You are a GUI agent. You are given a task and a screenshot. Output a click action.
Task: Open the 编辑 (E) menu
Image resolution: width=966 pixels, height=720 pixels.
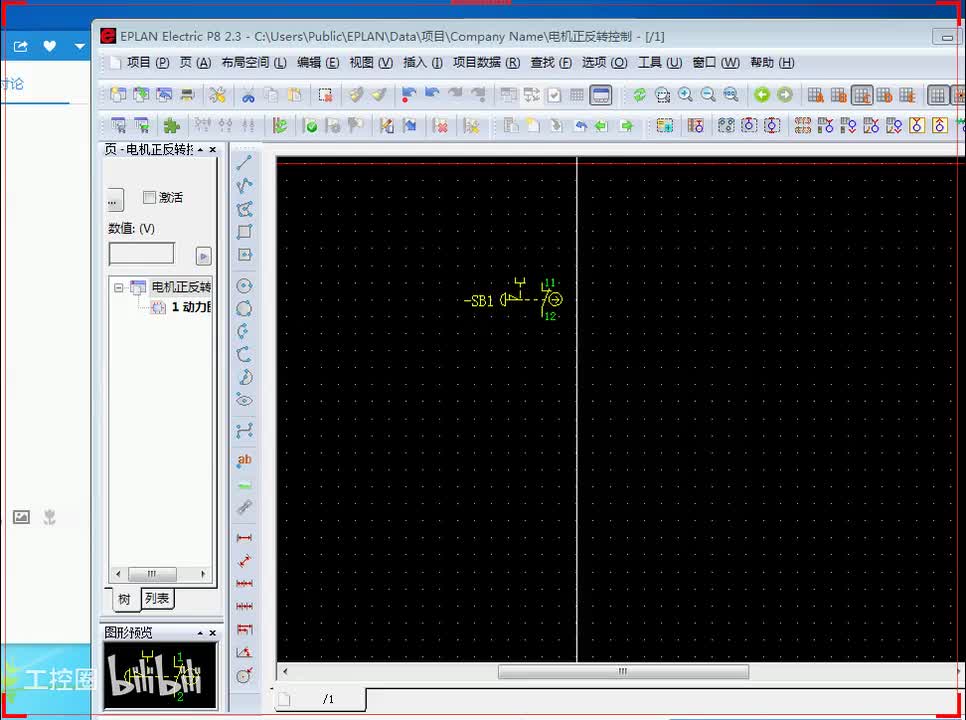click(318, 63)
